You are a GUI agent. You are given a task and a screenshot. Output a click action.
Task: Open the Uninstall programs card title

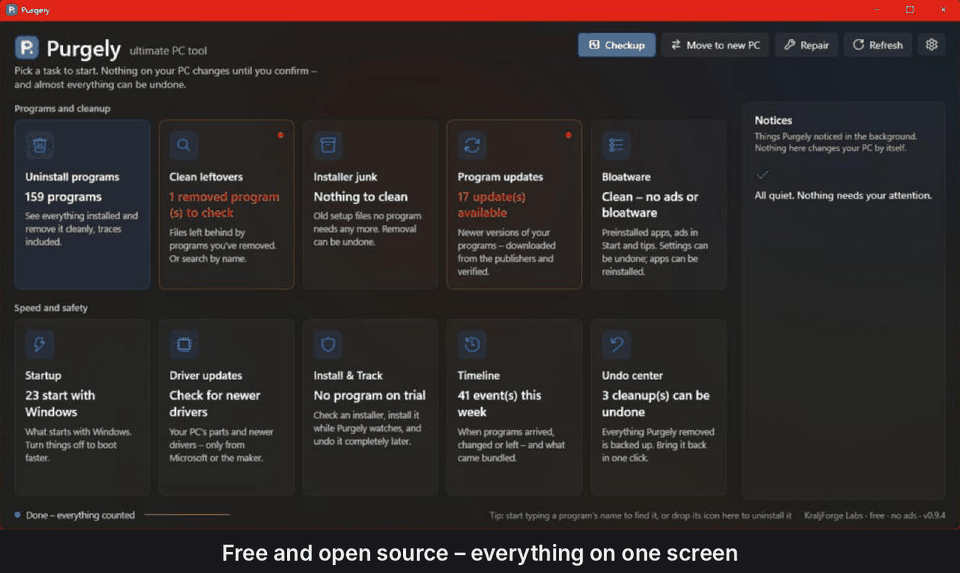(x=72, y=177)
